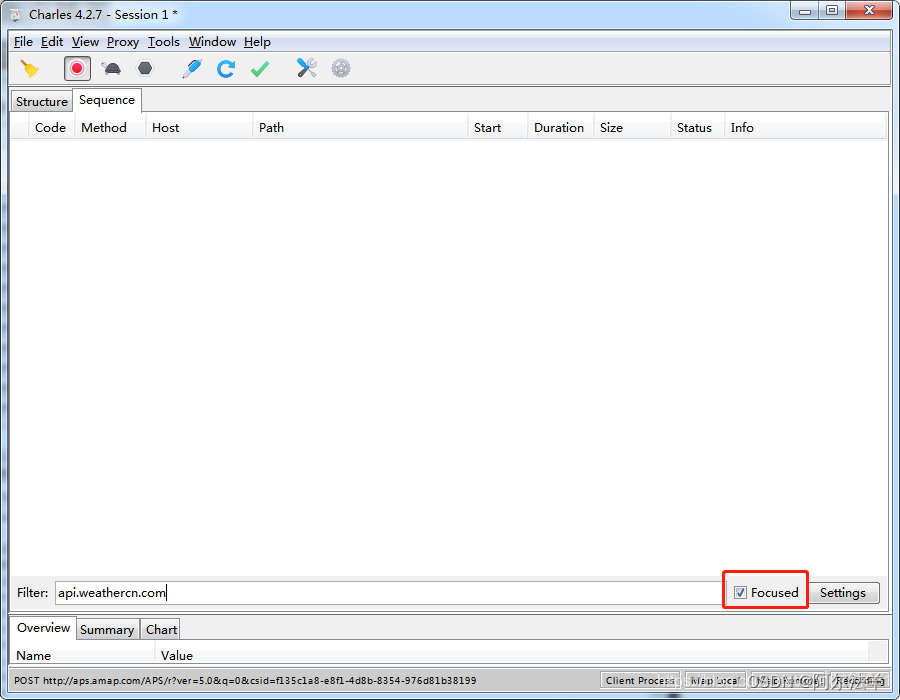
Task: Sort by the Host column header
Action: [x=198, y=127]
